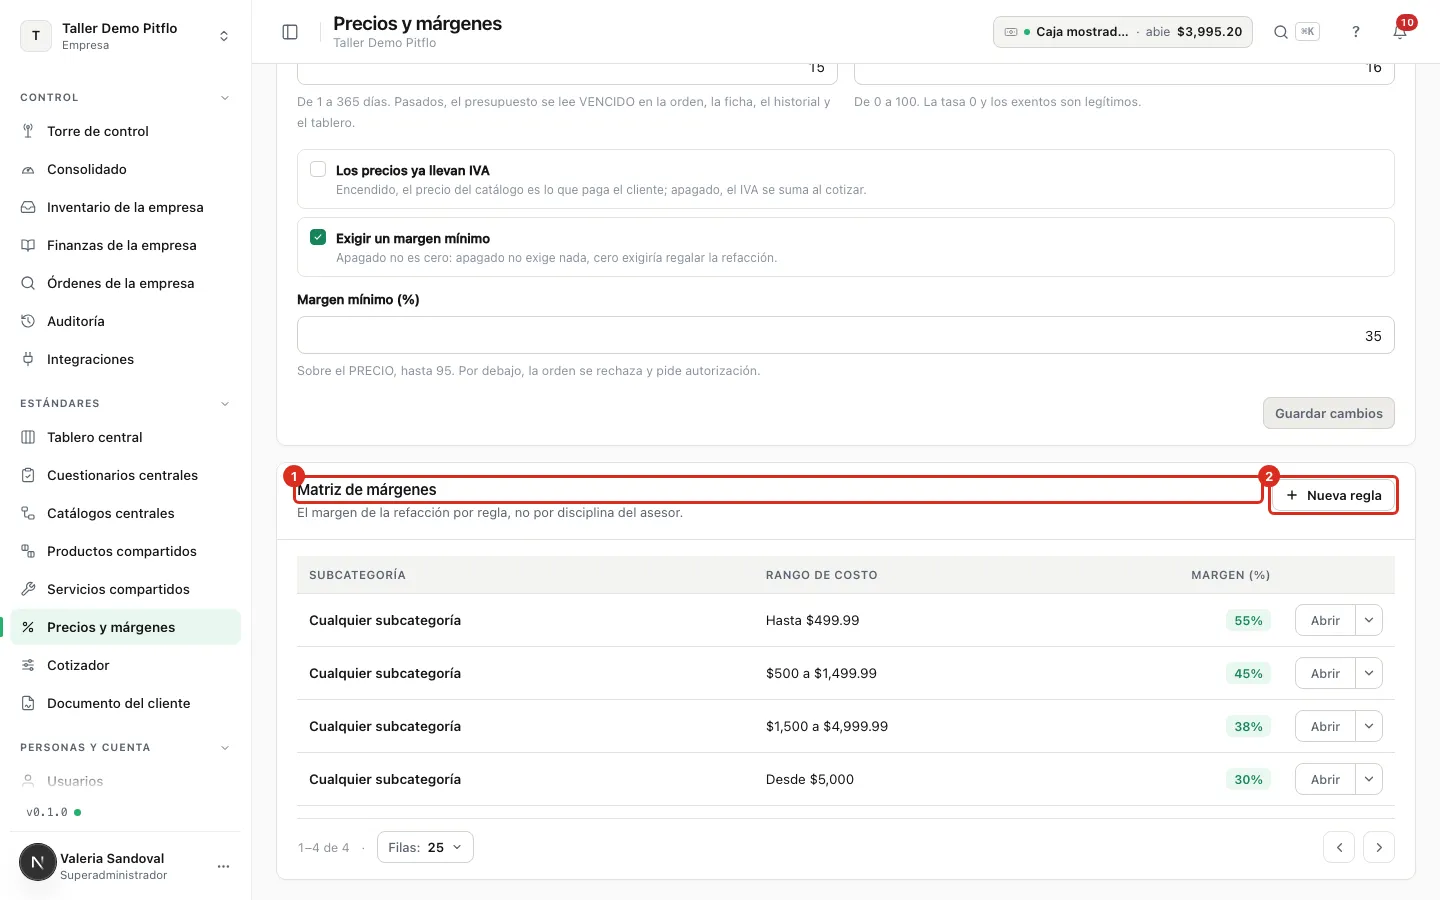1440x900 pixels.
Task: Open the Filas rows-per-page dropdown
Action: (425, 847)
